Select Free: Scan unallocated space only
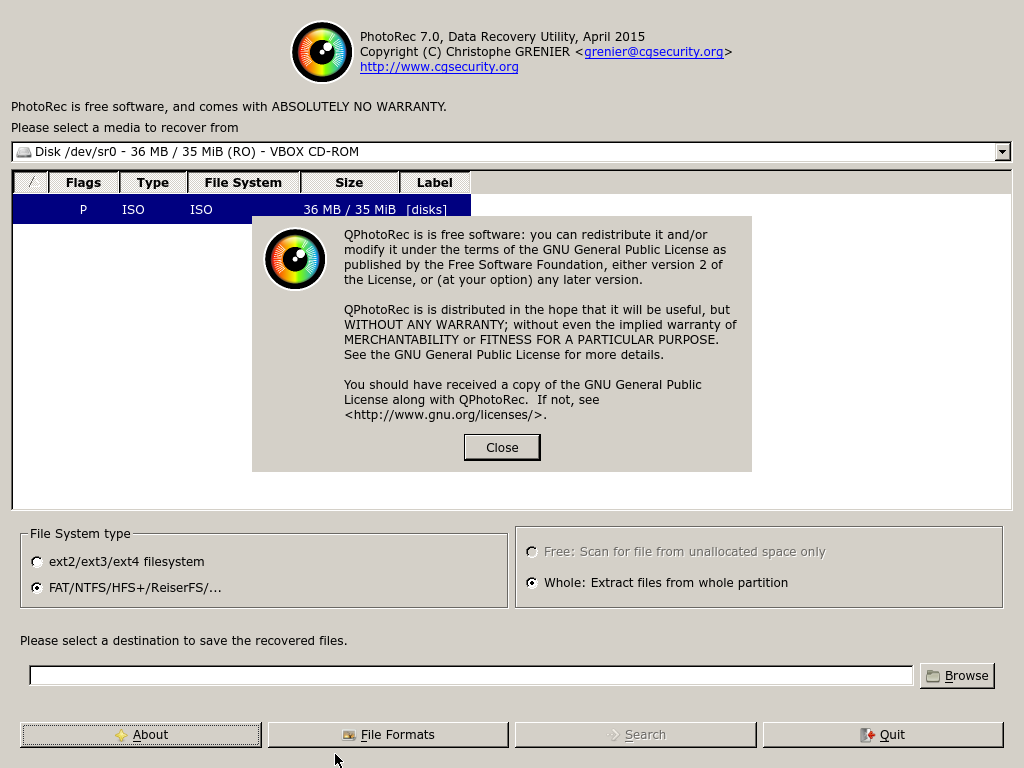This screenshot has height=768, width=1024. (x=676, y=552)
